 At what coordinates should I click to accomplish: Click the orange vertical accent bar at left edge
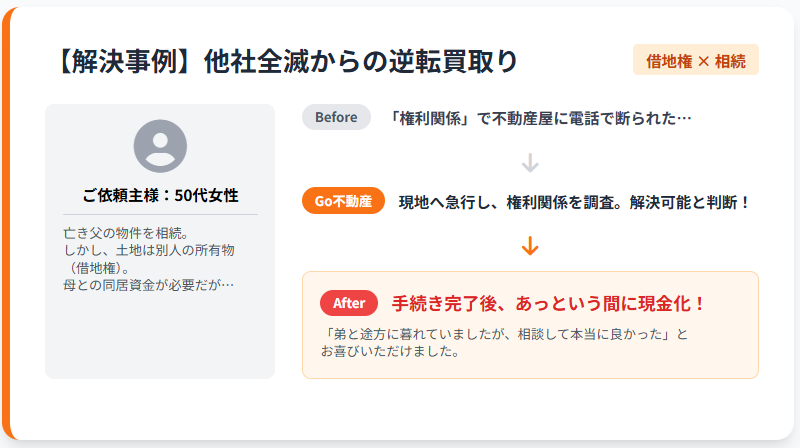point(5,224)
